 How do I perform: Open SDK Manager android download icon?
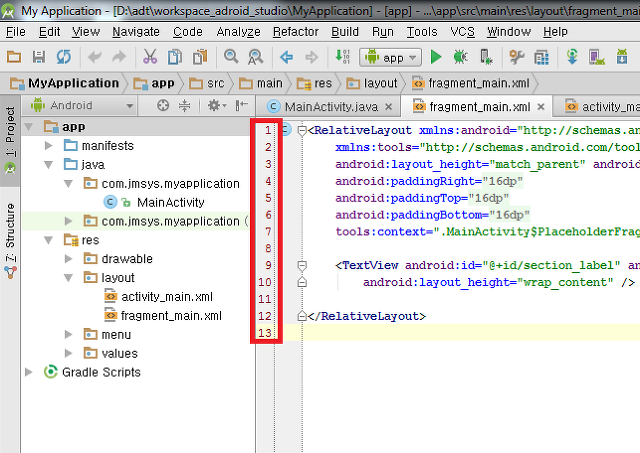[x=622, y=57]
